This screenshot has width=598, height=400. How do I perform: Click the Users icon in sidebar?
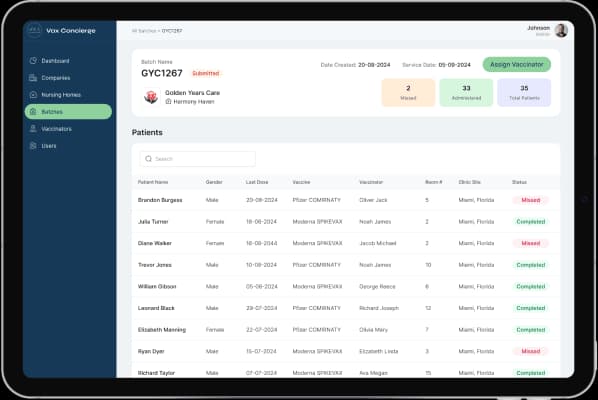(33, 146)
